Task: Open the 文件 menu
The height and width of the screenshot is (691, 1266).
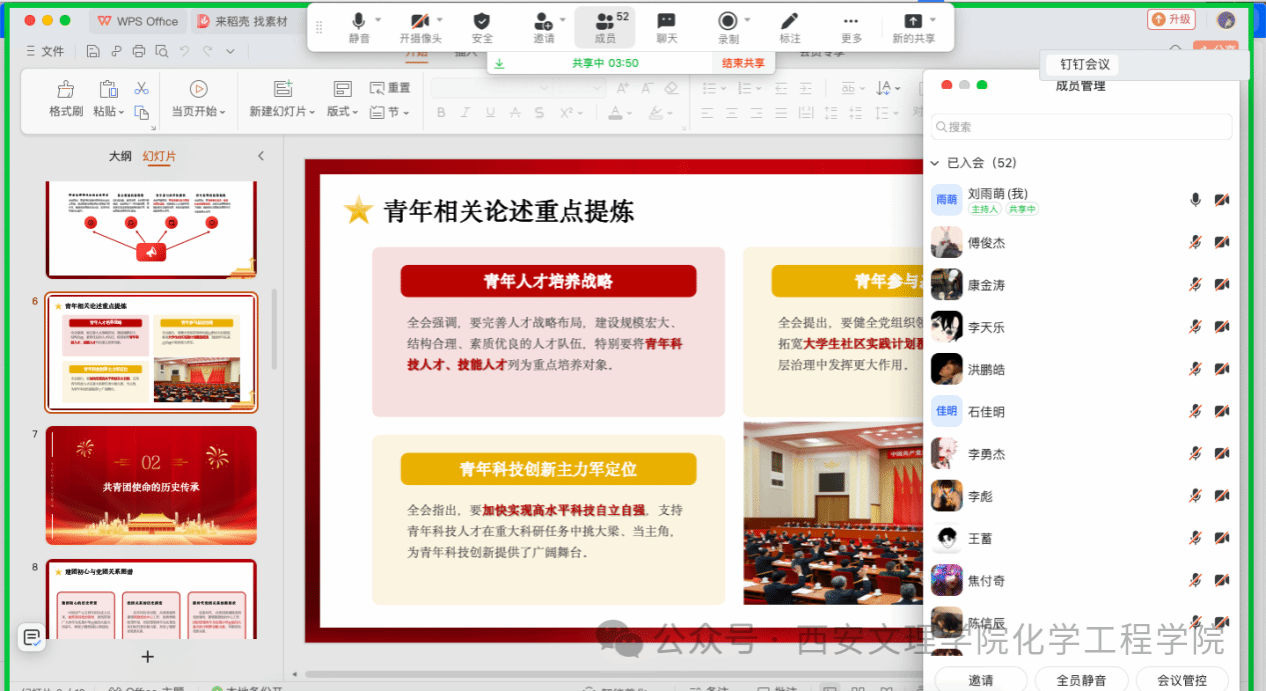Action: tap(44, 51)
